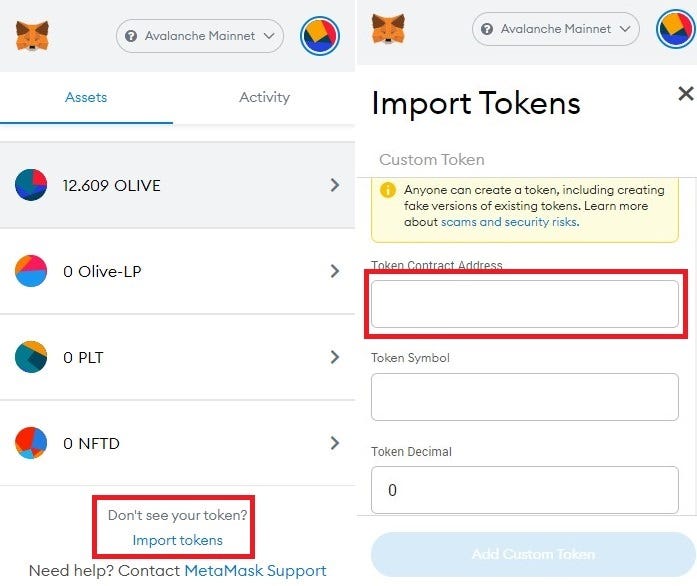Click the PLT token icon
Image resolution: width=697 pixels, height=586 pixels.
(31, 357)
